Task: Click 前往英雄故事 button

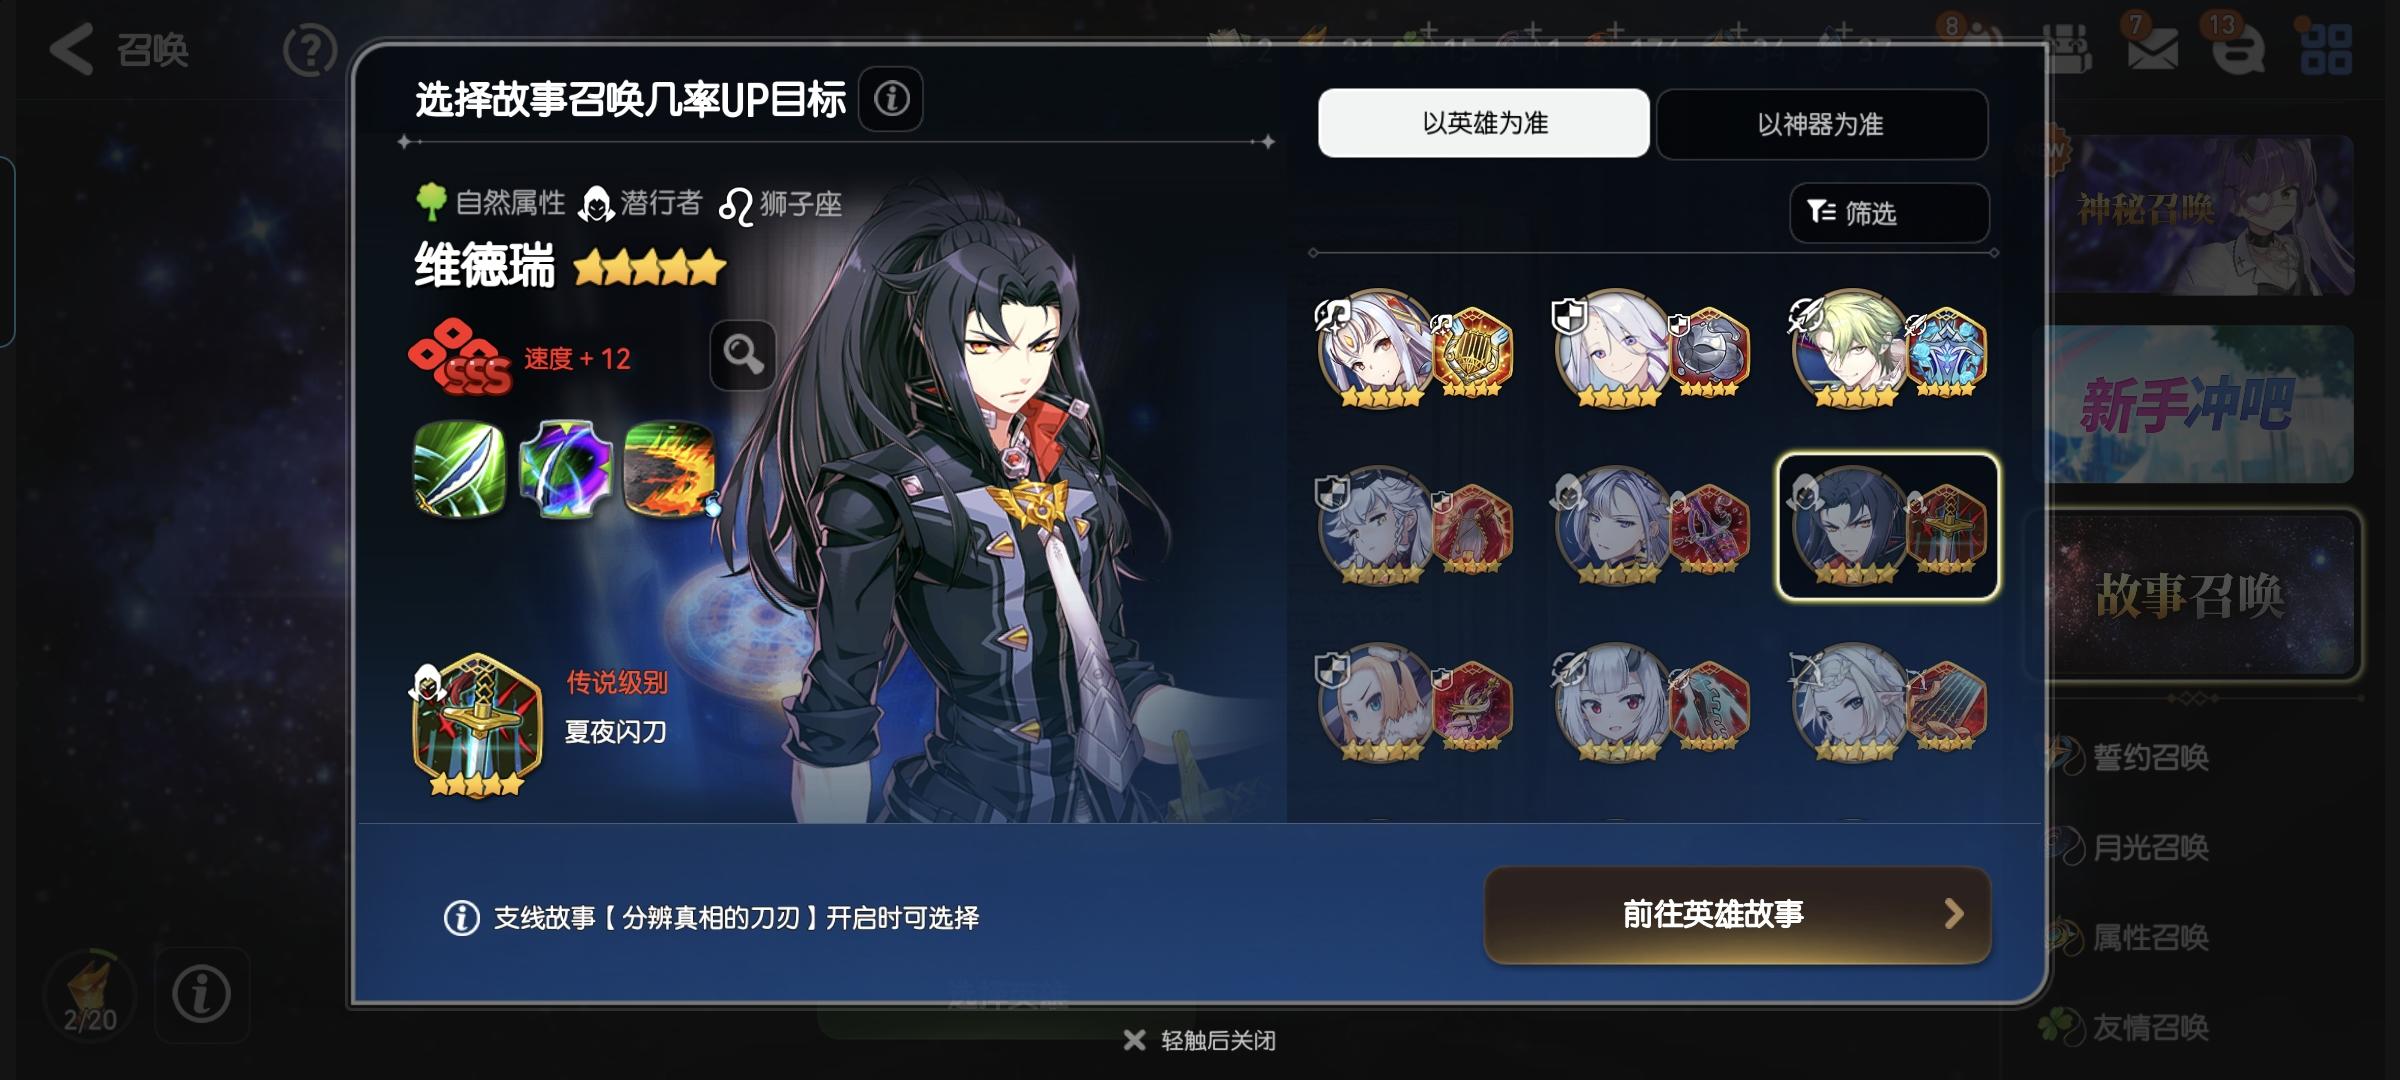Action: tap(1738, 914)
